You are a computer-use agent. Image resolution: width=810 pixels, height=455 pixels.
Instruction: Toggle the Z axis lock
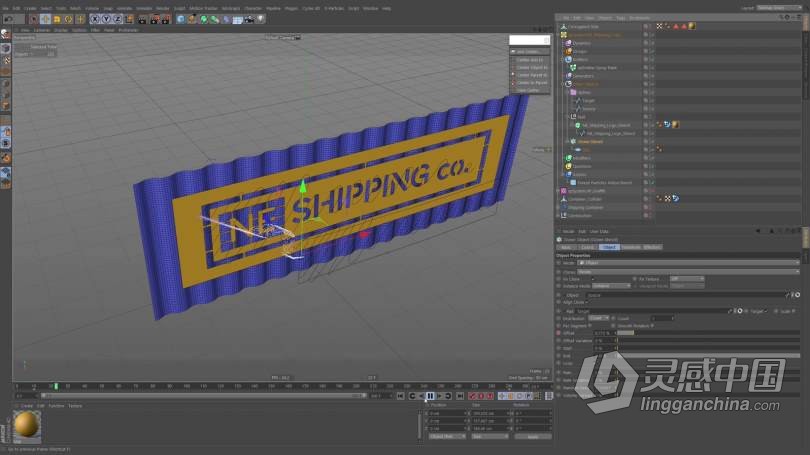[x=117, y=19]
